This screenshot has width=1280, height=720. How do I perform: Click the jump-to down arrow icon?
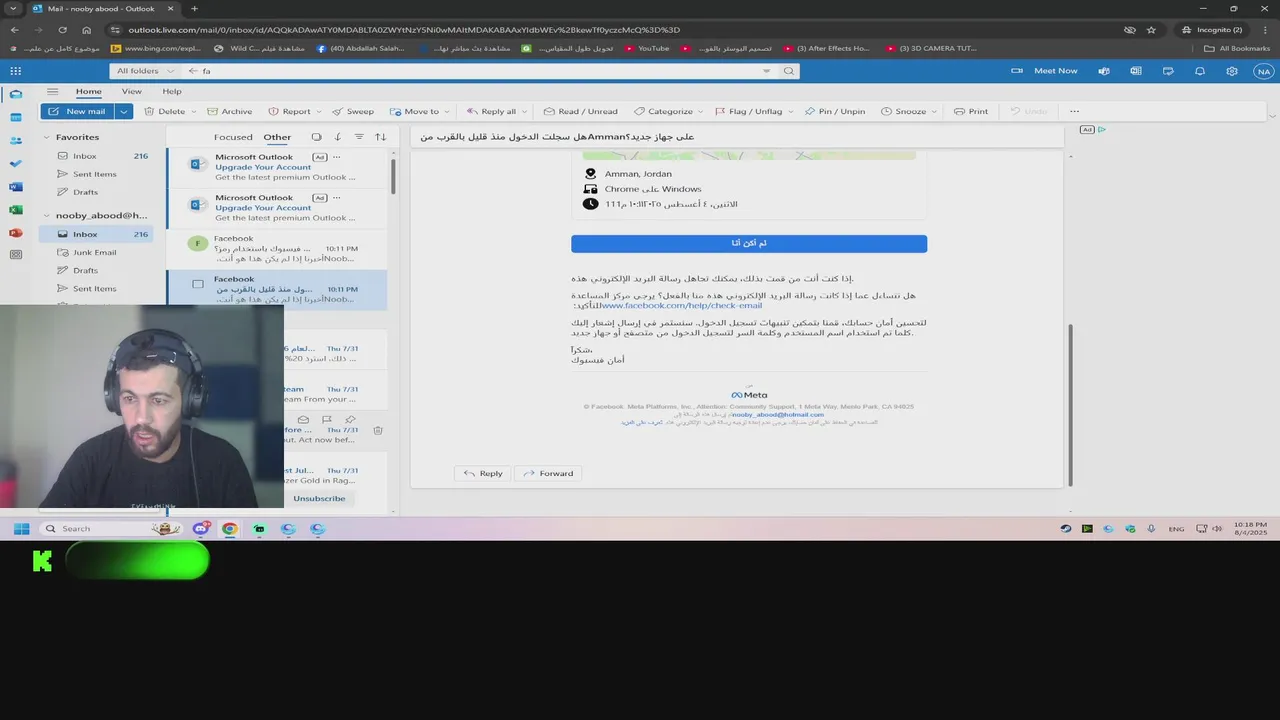tap(338, 137)
